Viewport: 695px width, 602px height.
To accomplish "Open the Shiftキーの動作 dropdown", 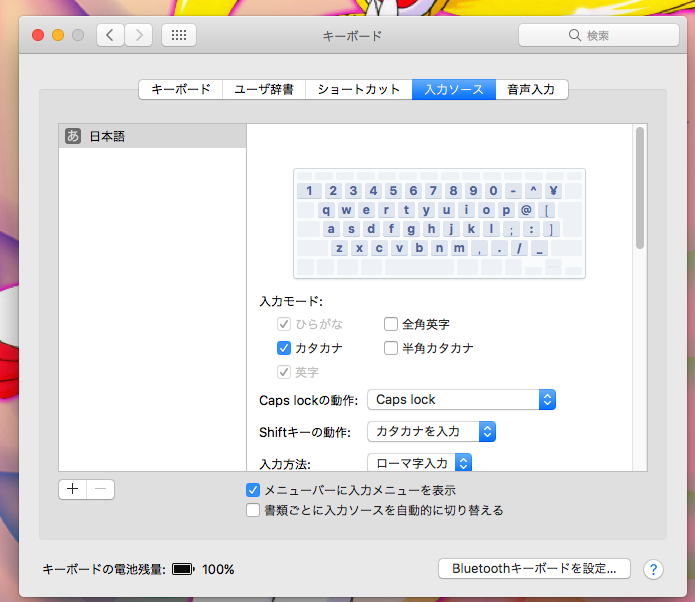I will point(431,431).
